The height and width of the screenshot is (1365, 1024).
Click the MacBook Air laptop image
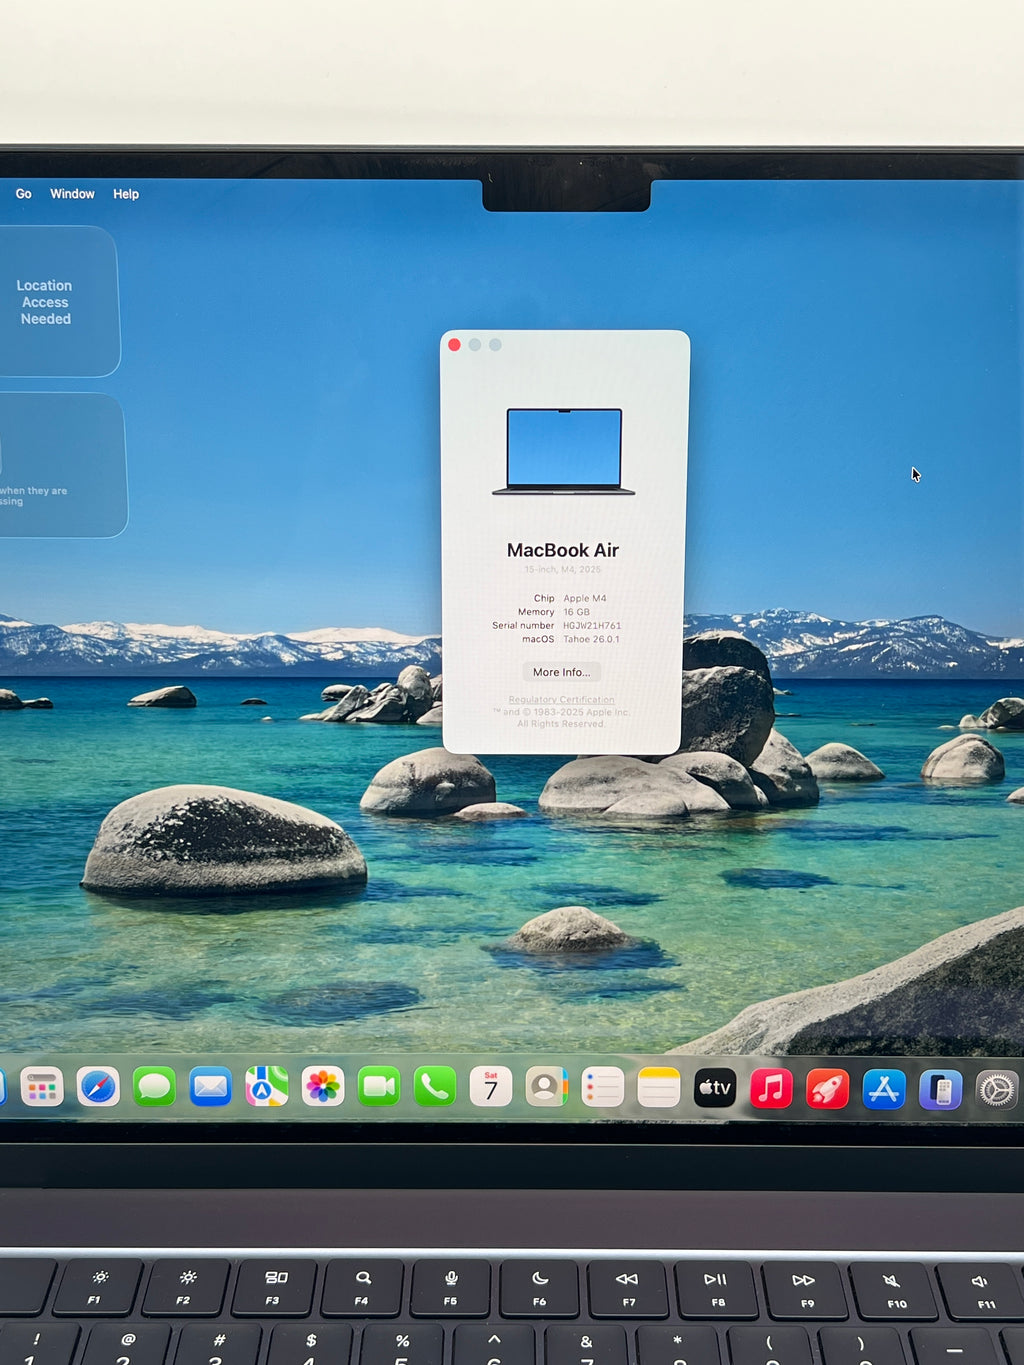click(x=564, y=451)
